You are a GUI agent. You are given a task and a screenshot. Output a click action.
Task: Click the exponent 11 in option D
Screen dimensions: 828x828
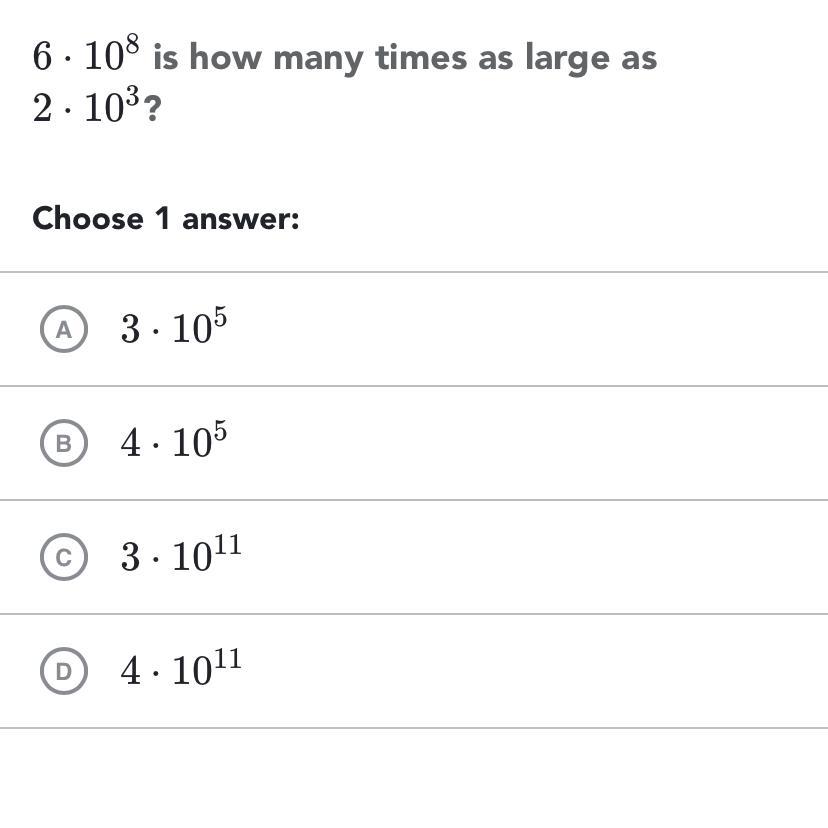coord(227,659)
